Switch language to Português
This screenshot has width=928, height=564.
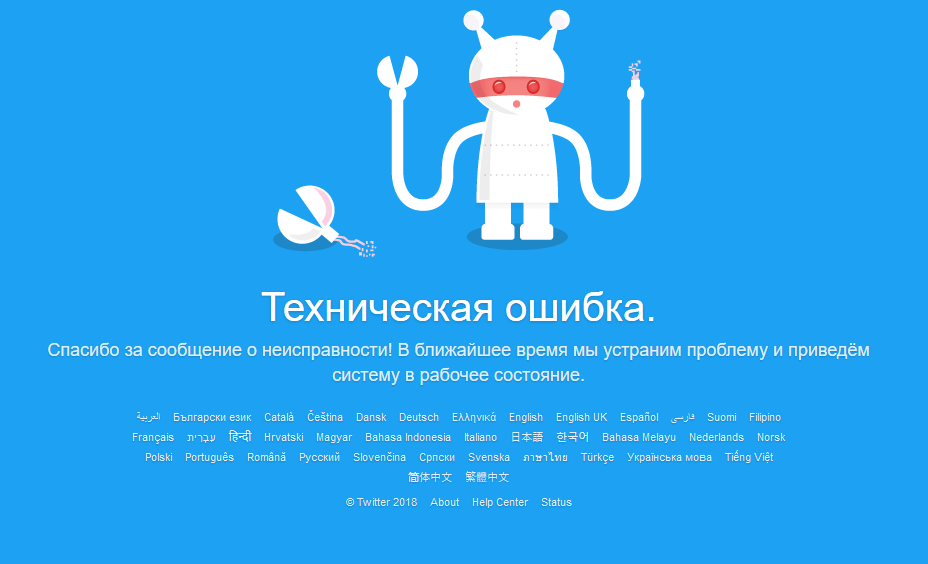(210, 457)
